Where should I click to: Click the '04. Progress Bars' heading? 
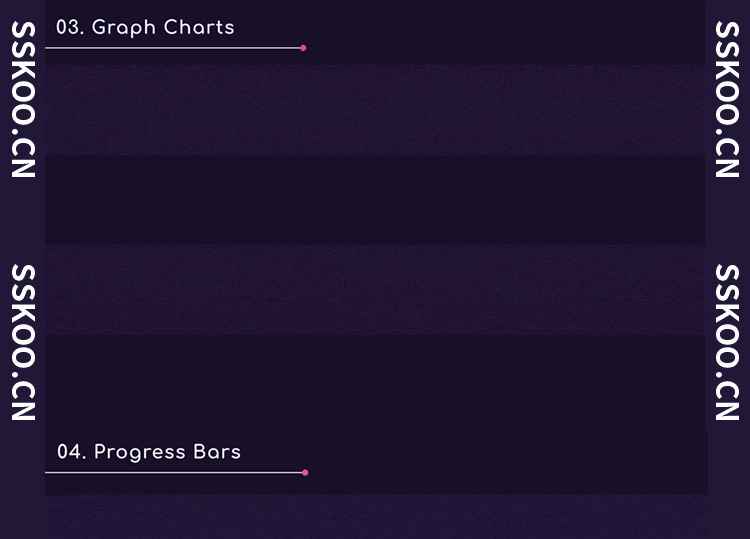148,452
